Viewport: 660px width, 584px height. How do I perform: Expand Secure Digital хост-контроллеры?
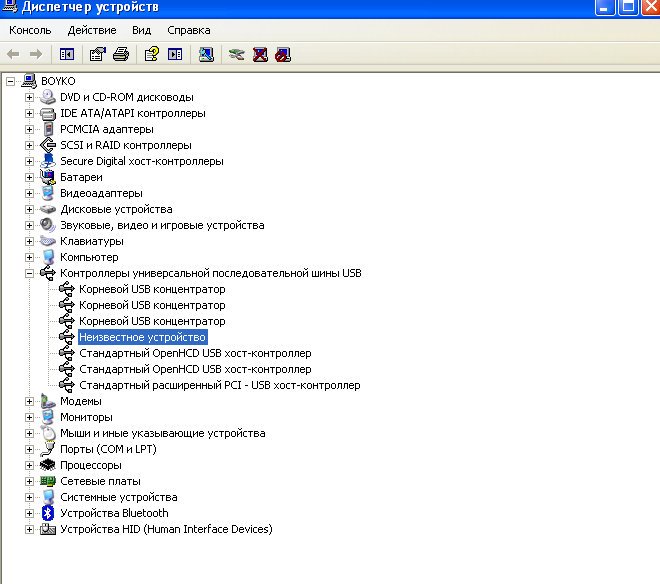tap(29, 161)
